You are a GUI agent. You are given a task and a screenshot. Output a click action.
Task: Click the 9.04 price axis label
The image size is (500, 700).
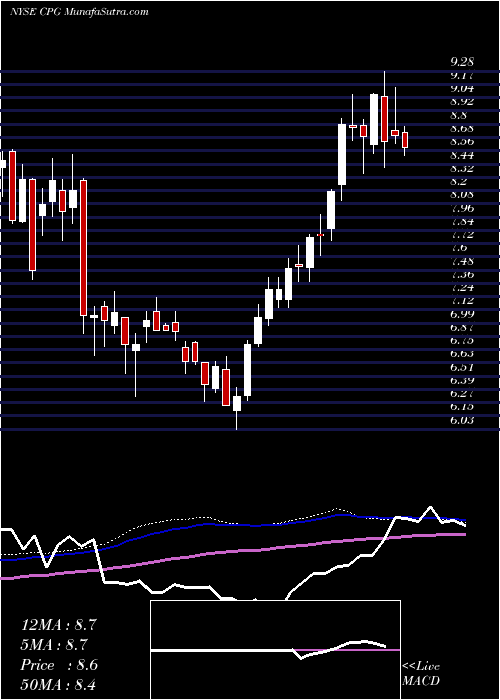(462, 88)
